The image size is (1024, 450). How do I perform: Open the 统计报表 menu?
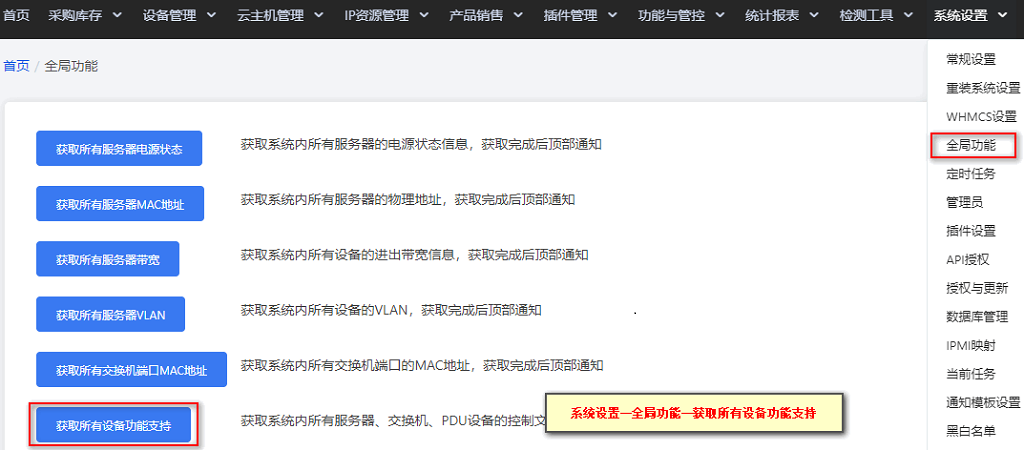pos(782,16)
